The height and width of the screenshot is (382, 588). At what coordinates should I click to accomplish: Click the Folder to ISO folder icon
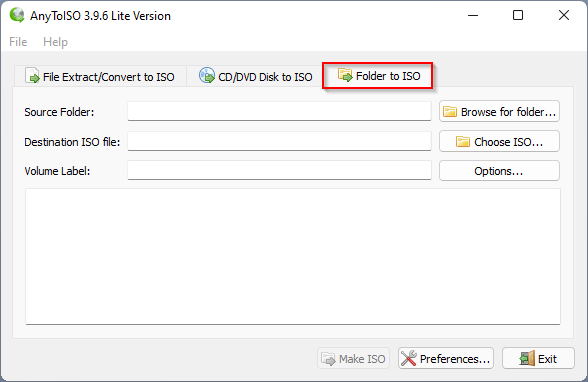(x=345, y=75)
